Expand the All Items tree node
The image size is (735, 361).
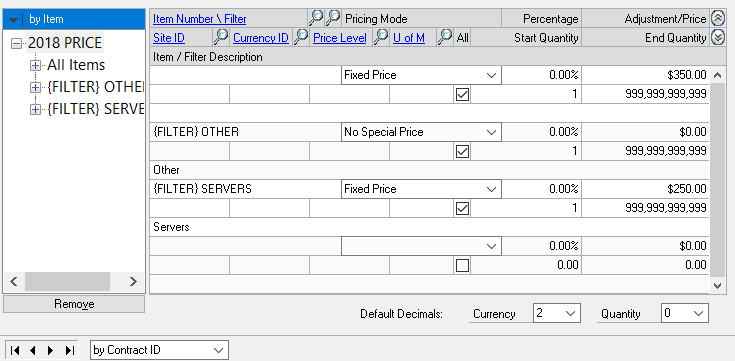pyautogui.click(x=35, y=65)
